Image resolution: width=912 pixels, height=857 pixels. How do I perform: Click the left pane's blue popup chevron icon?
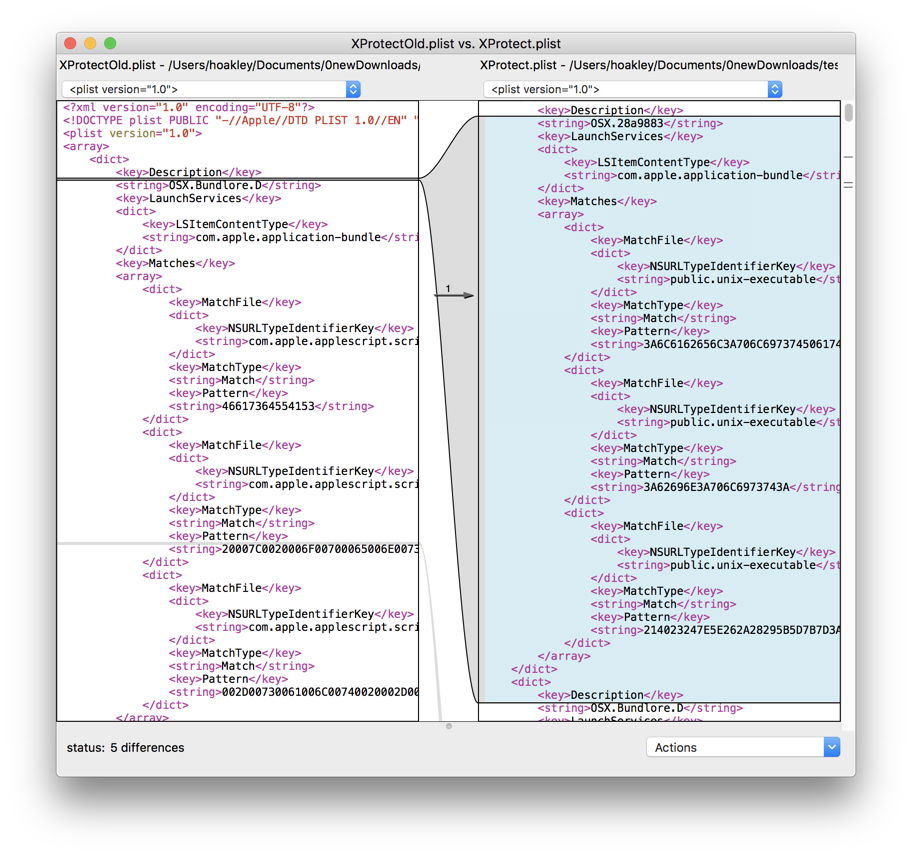[x=352, y=90]
